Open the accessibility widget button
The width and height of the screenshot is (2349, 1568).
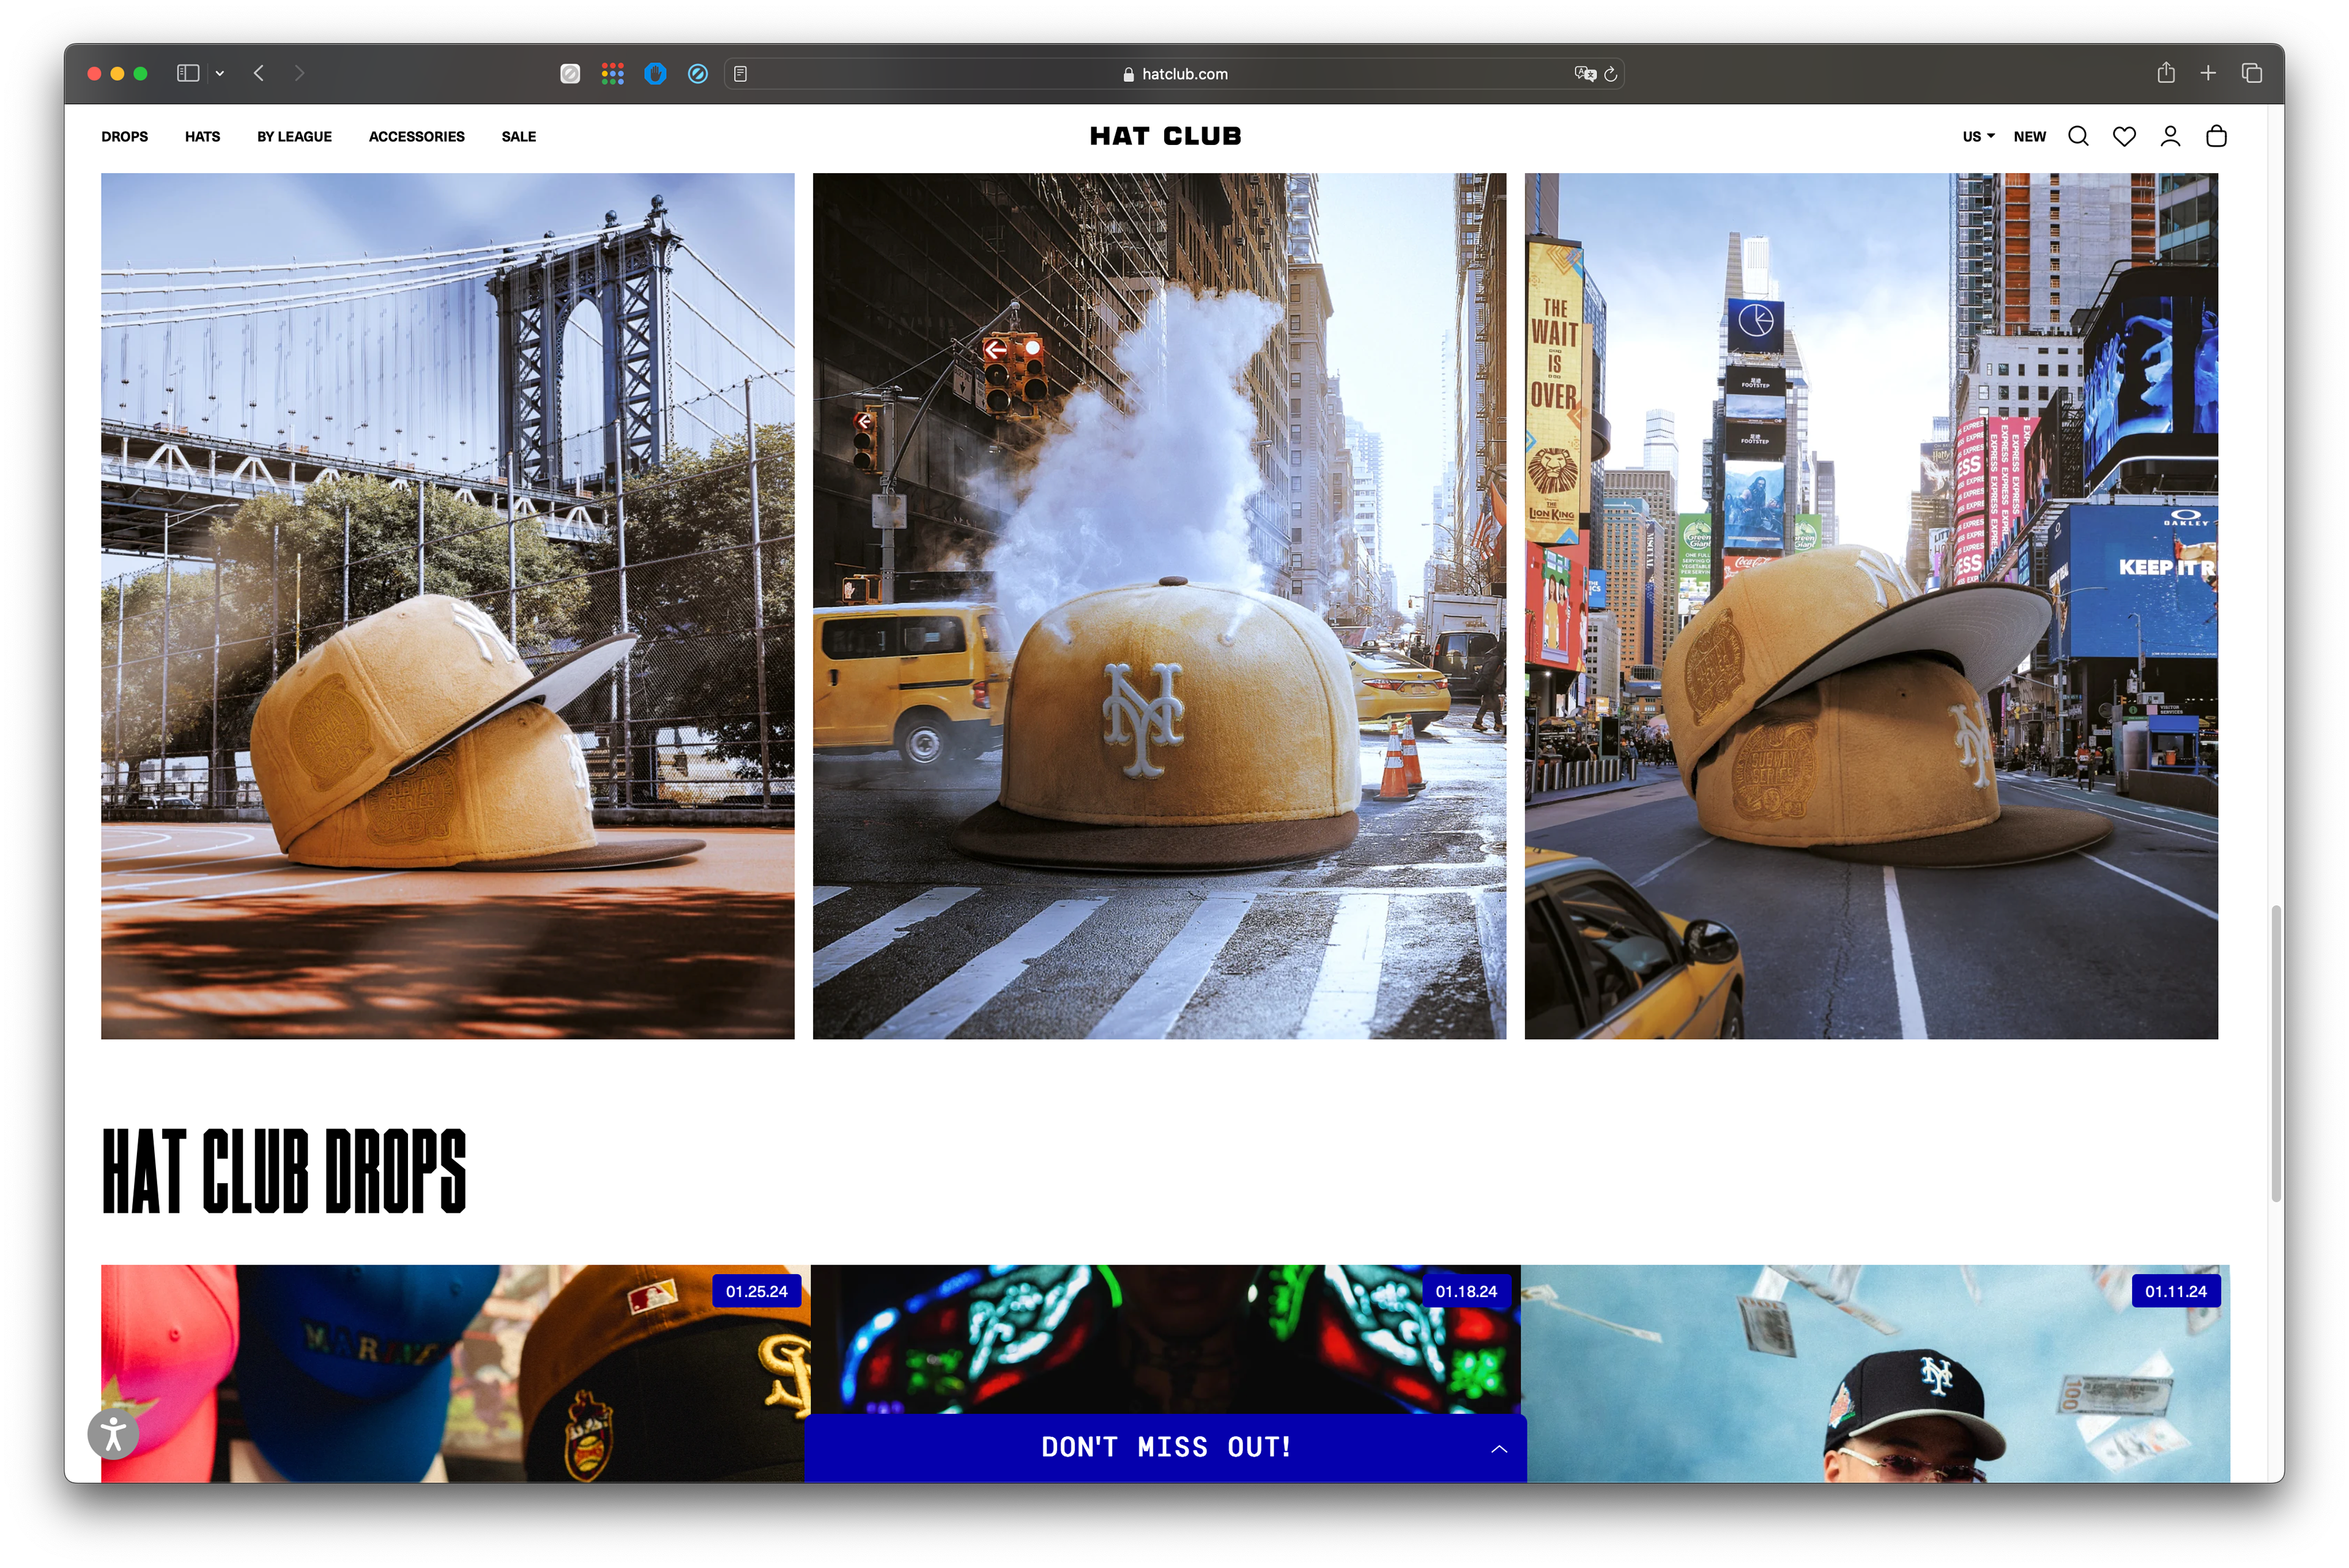click(113, 1433)
